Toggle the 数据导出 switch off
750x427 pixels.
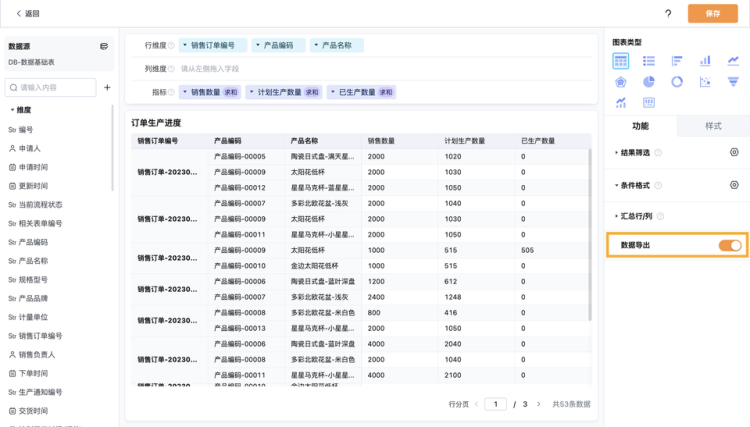pyautogui.click(x=730, y=245)
